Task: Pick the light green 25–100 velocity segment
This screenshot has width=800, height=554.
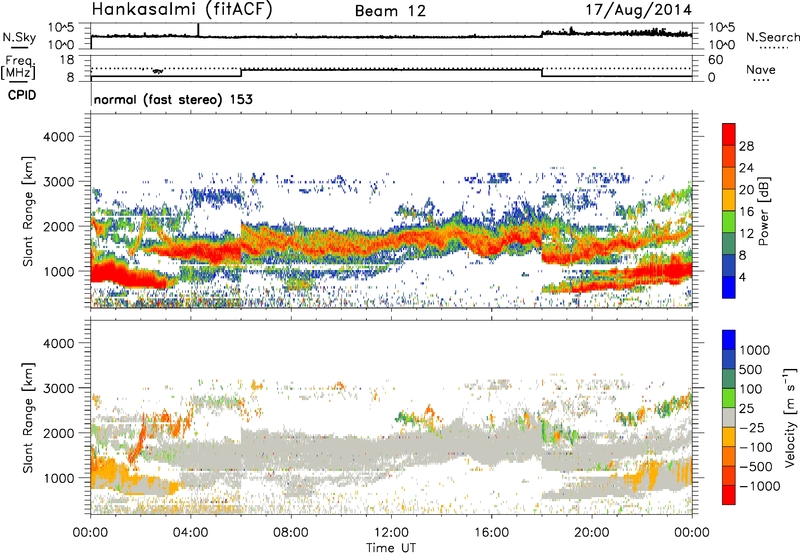Action: [x=729, y=398]
